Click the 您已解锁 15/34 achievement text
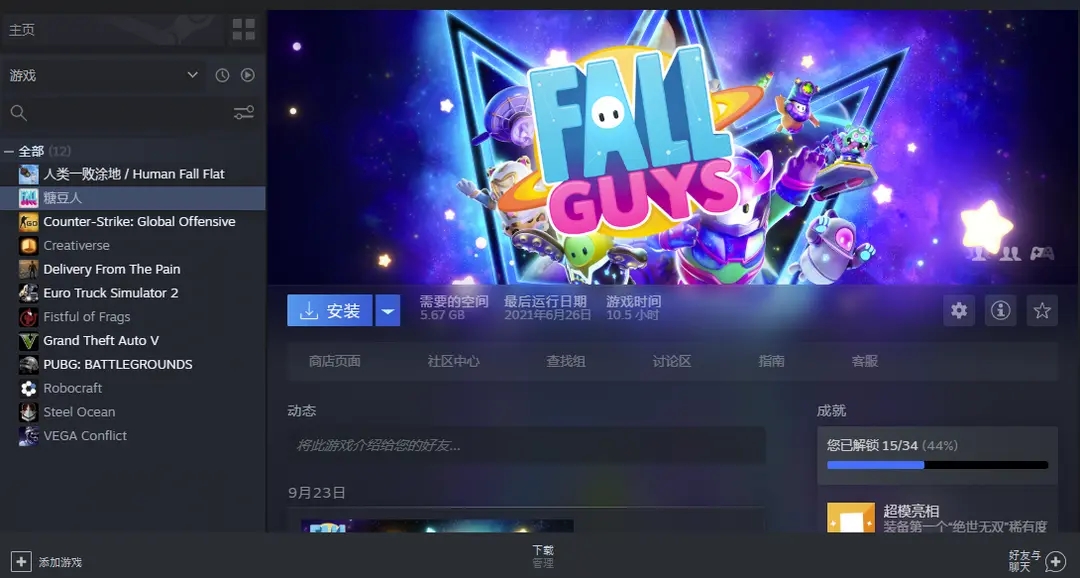 pyautogui.click(x=873, y=446)
